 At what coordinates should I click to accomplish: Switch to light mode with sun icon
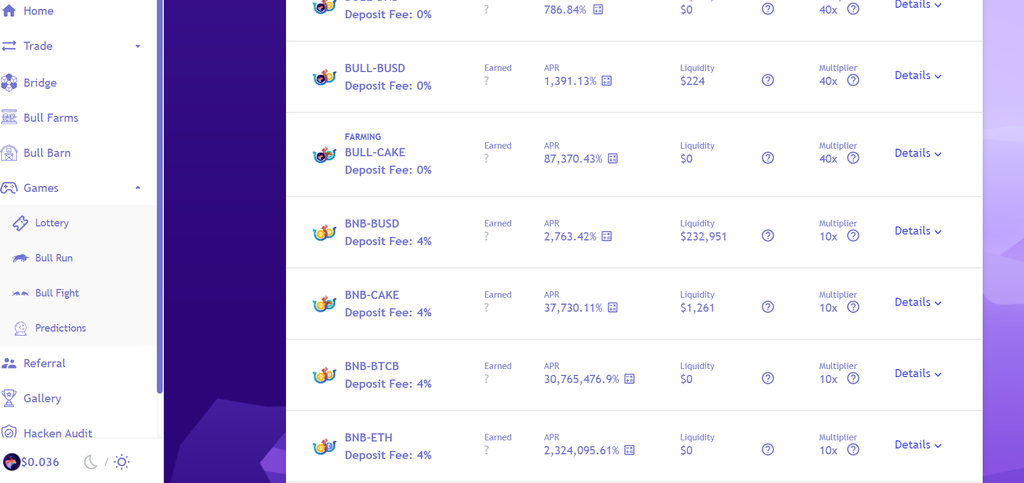tap(121, 462)
